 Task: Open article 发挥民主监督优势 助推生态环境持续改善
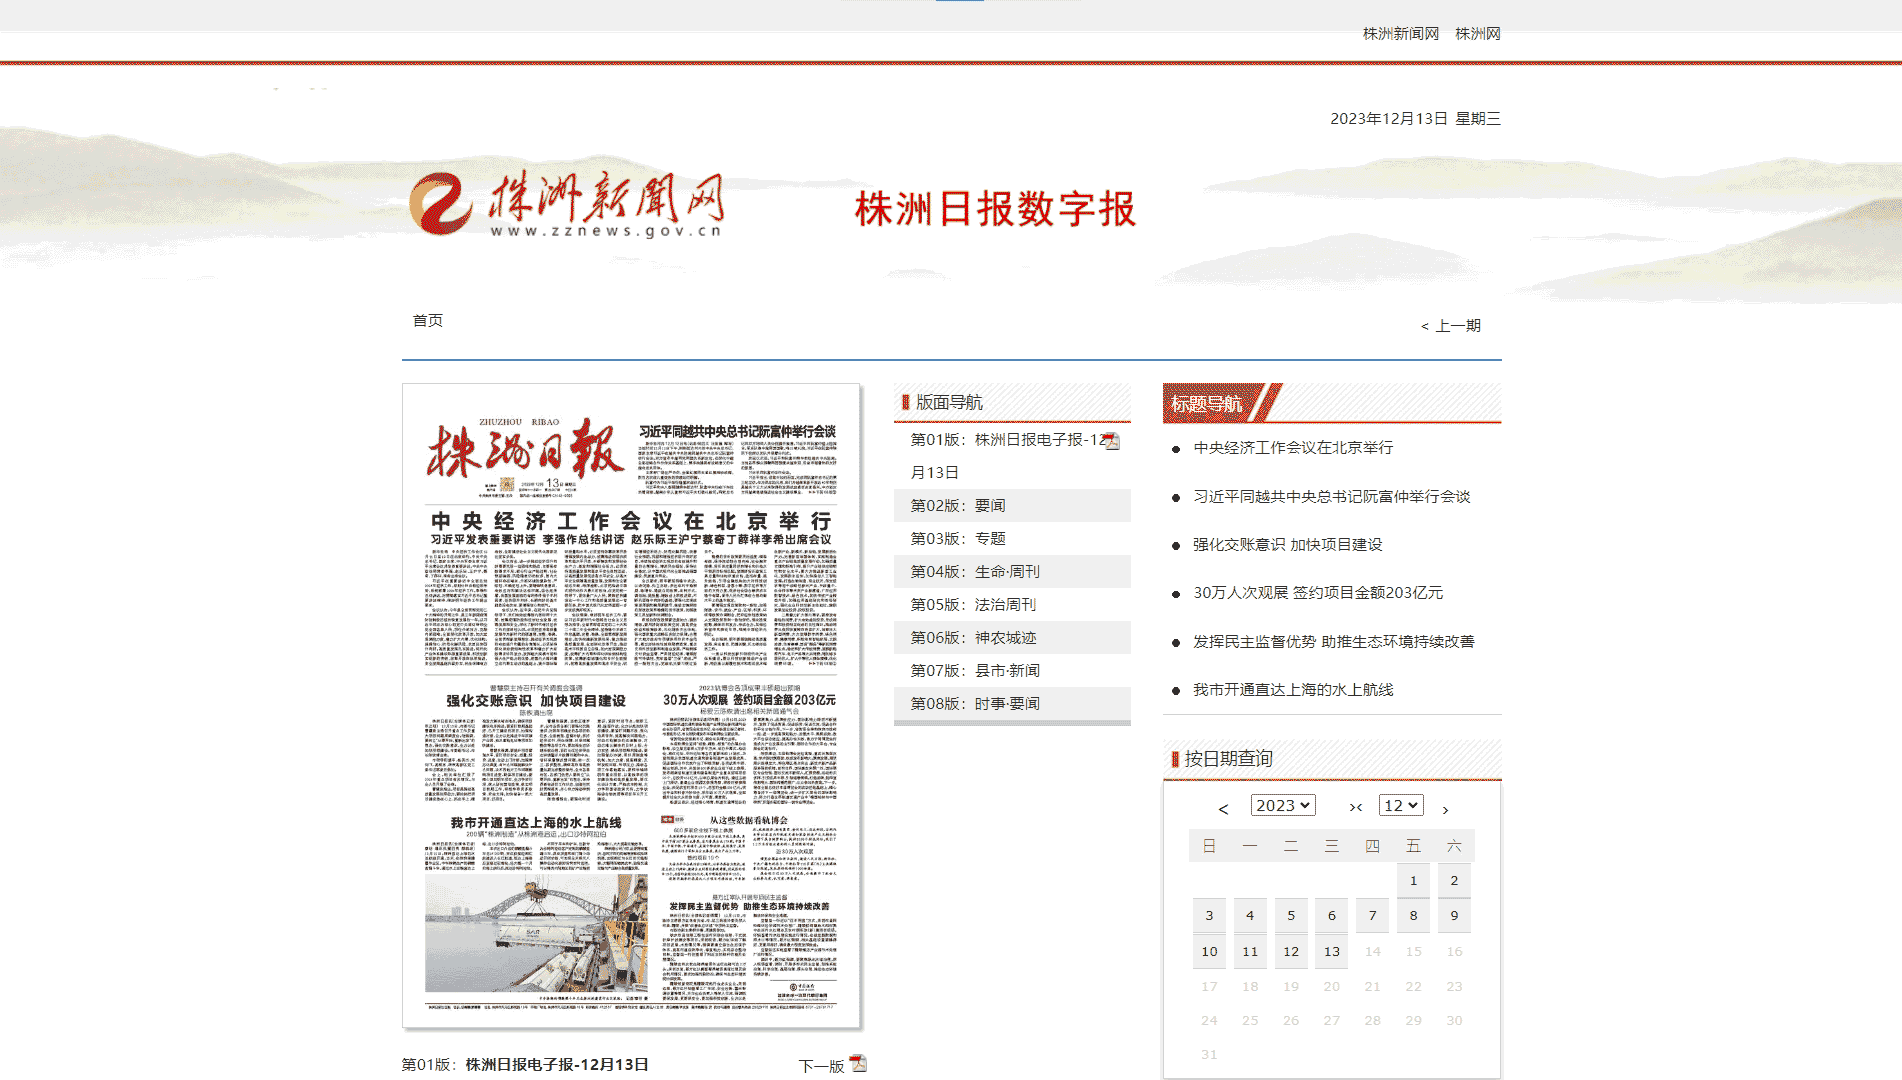coord(1334,642)
